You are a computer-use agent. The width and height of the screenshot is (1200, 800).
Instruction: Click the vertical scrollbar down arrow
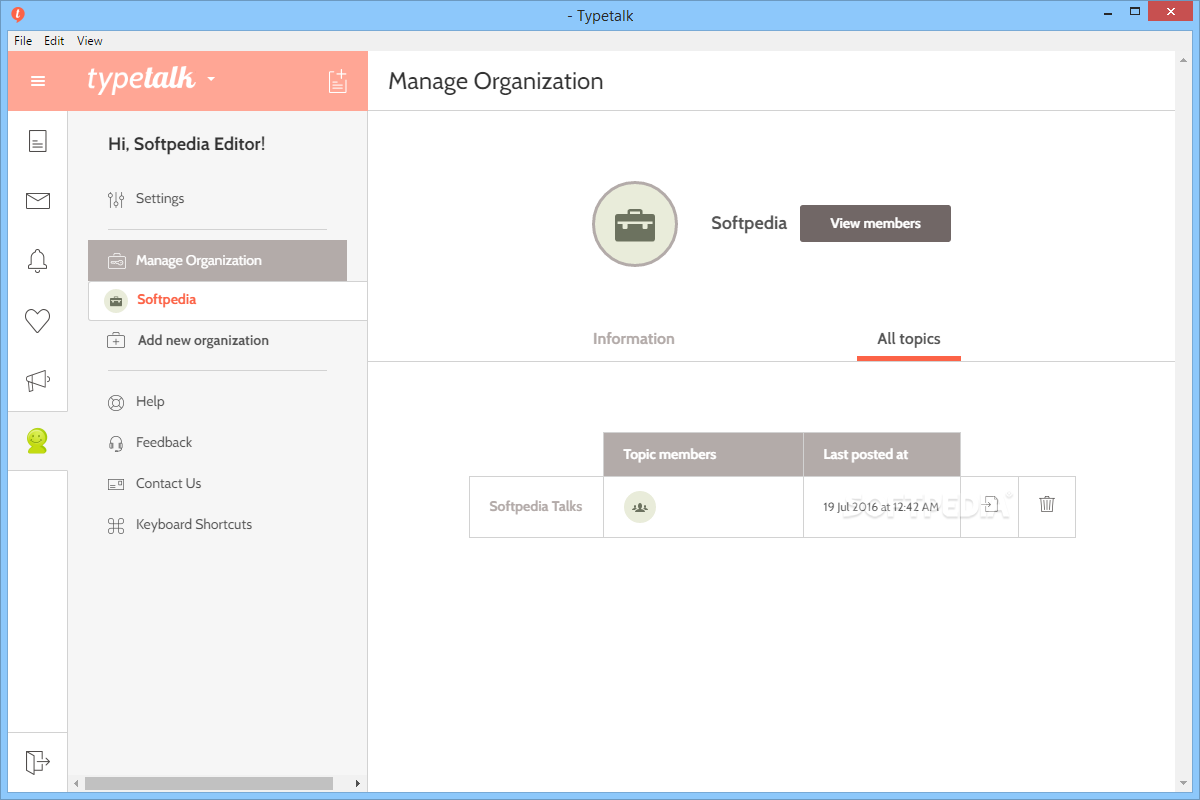click(x=1182, y=784)
